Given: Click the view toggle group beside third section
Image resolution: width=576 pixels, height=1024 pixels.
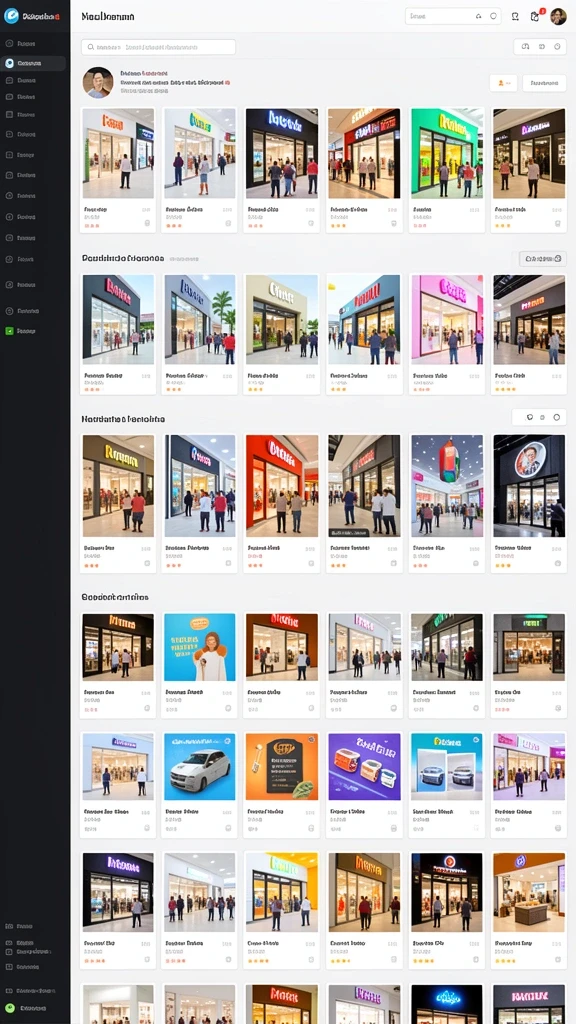Looking at the screenshot, I should pos(539,417).
